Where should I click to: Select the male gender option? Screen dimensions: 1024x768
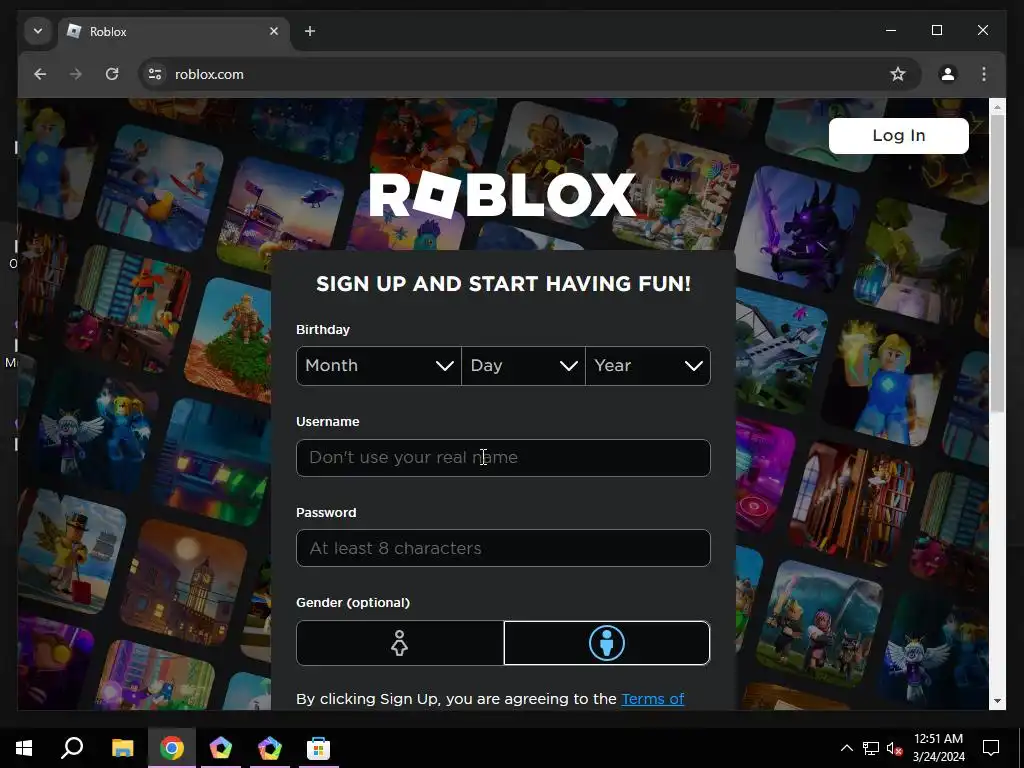607,643
